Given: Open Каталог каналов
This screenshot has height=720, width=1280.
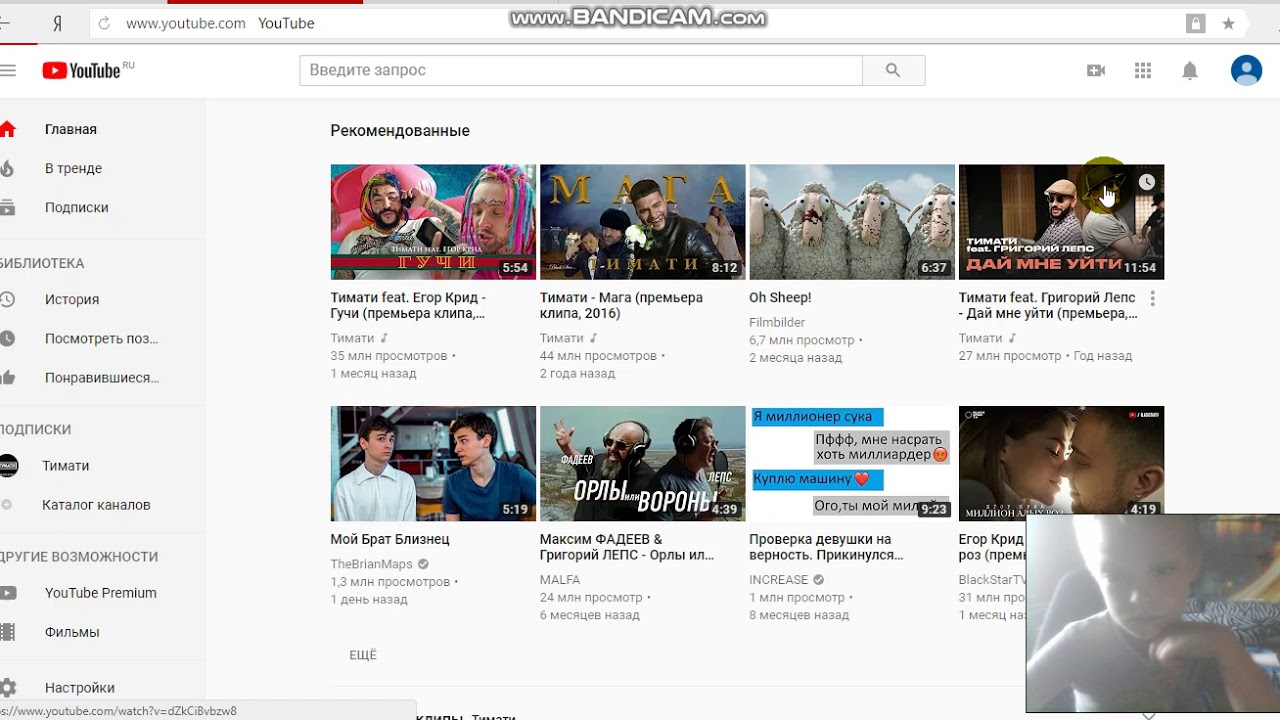Looking at the screenshot, I should click(x=96, y=505).
